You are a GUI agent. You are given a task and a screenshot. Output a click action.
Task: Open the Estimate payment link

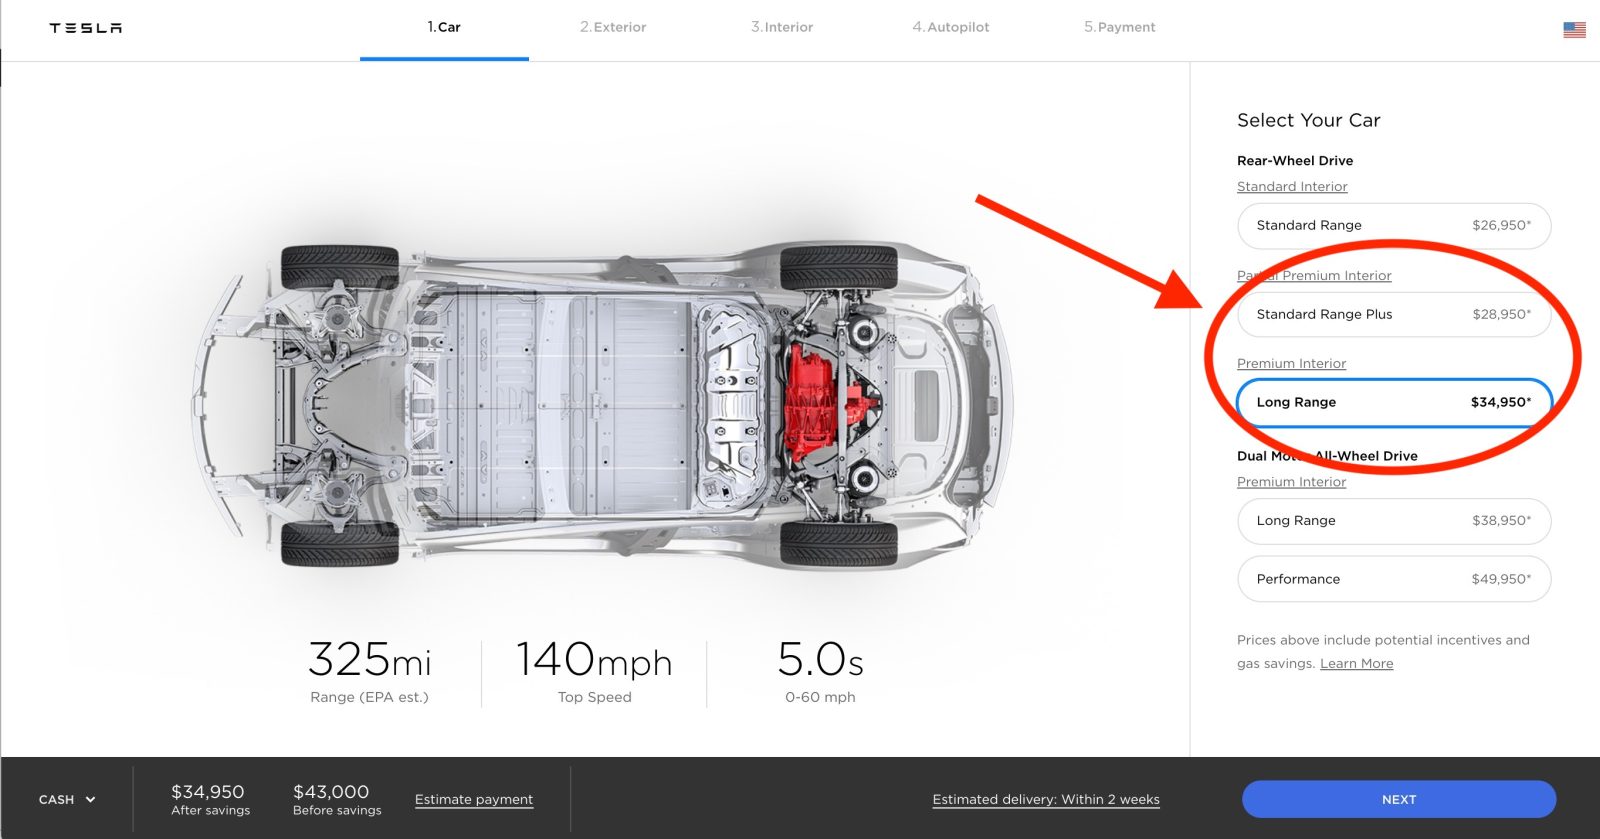474,799
